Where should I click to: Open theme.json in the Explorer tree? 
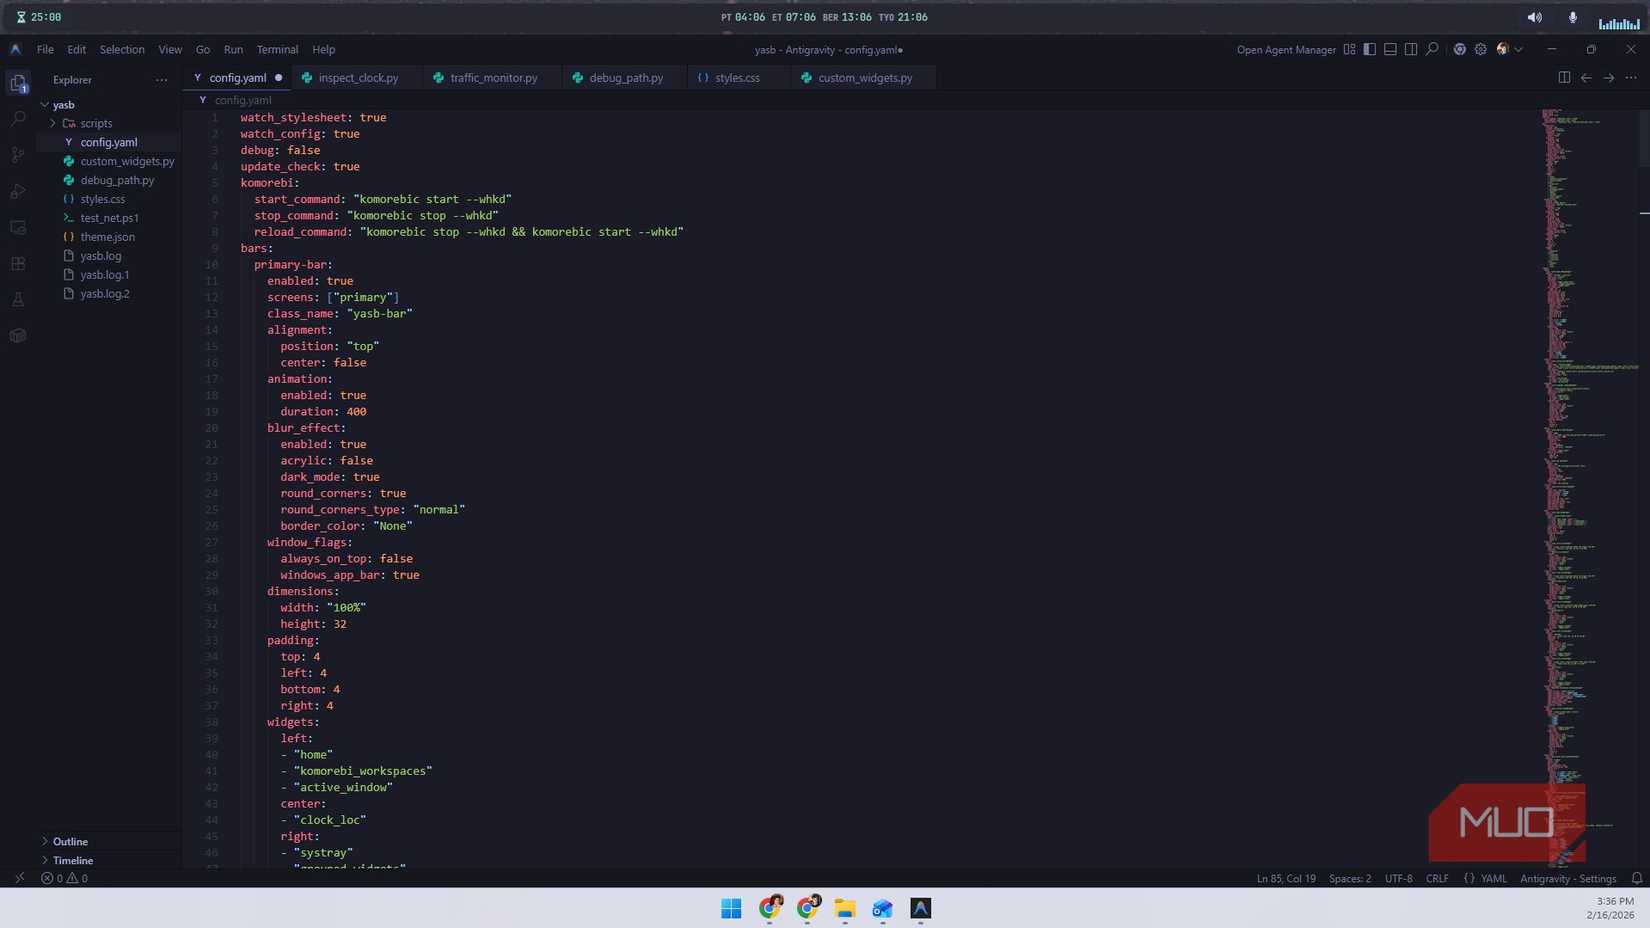[x=107, y=237]
